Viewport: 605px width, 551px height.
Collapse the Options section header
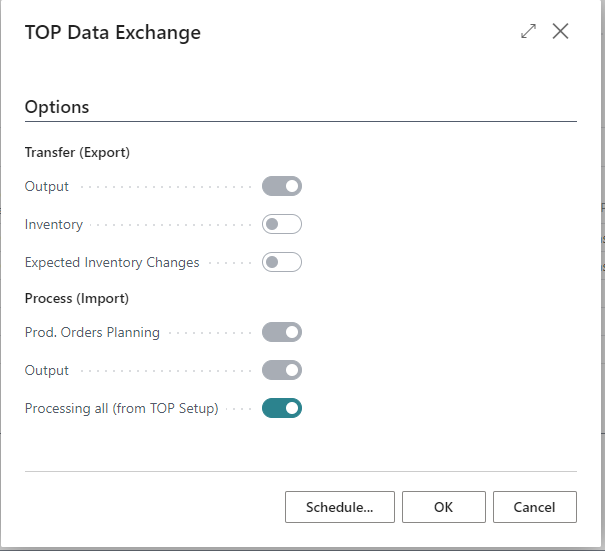(57, 107)
